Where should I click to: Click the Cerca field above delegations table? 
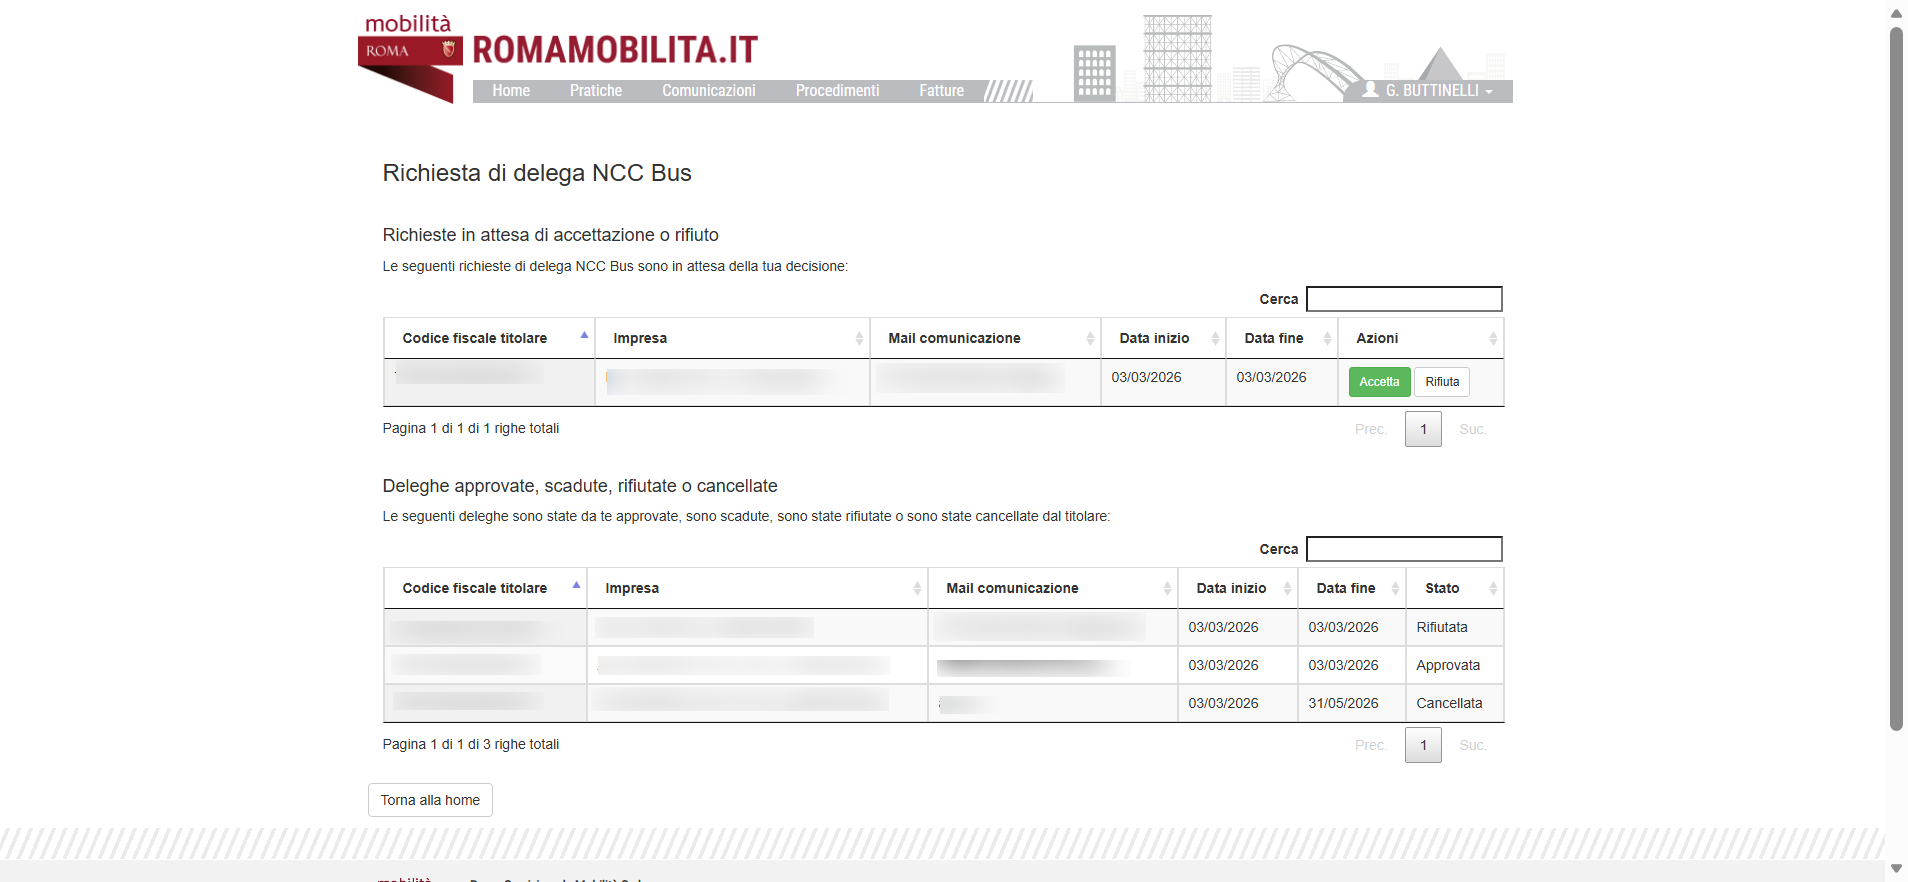1403,549
